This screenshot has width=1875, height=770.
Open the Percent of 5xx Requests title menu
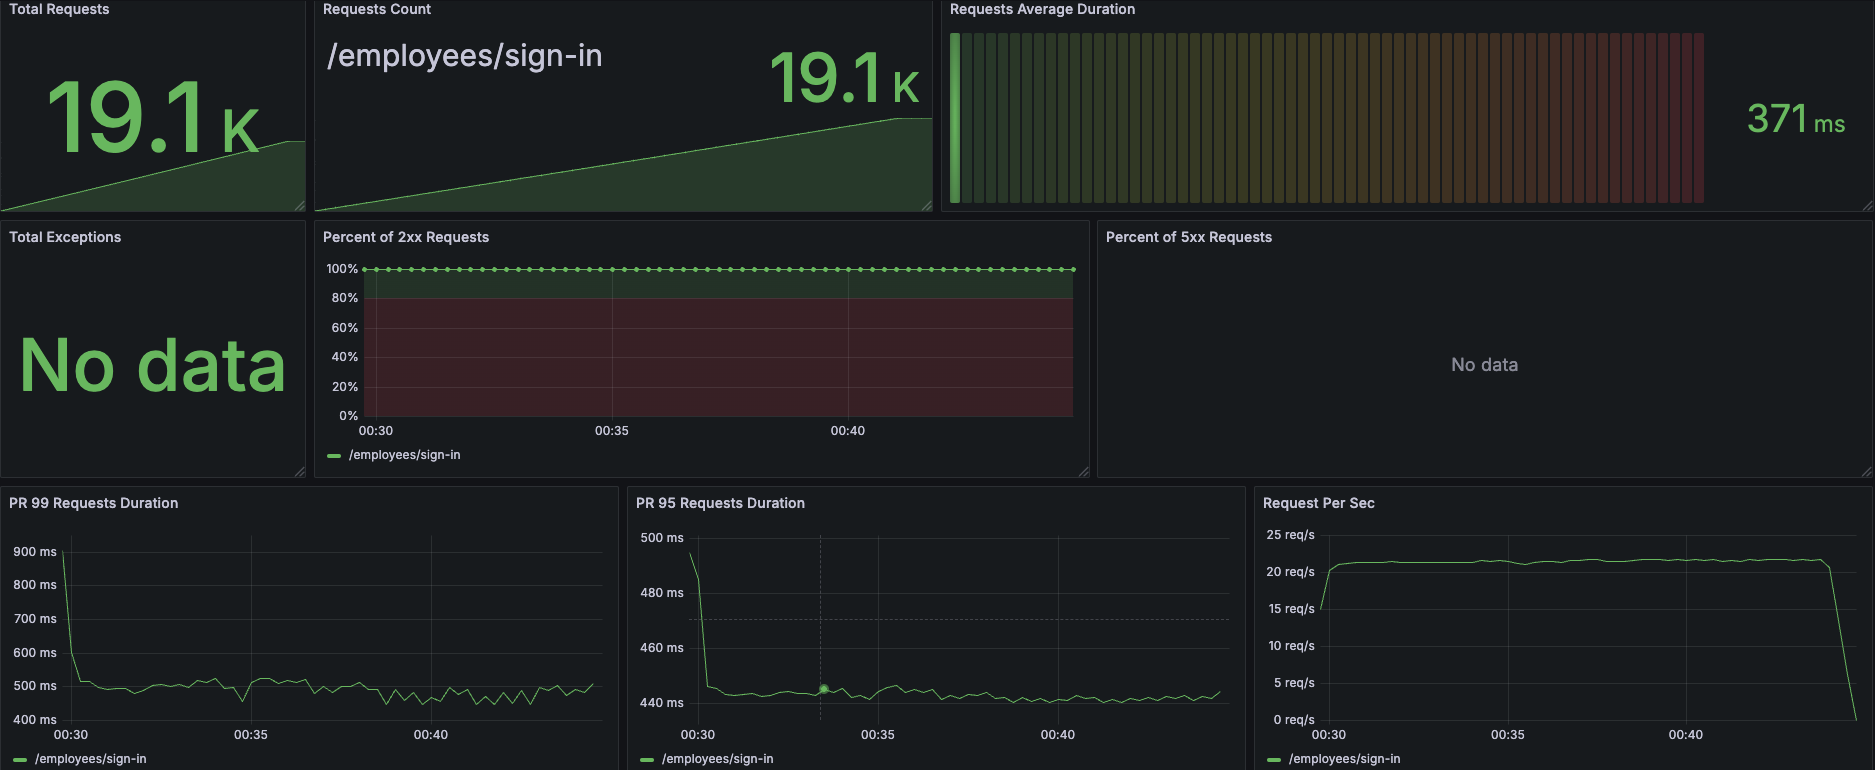click(1189, 237)
